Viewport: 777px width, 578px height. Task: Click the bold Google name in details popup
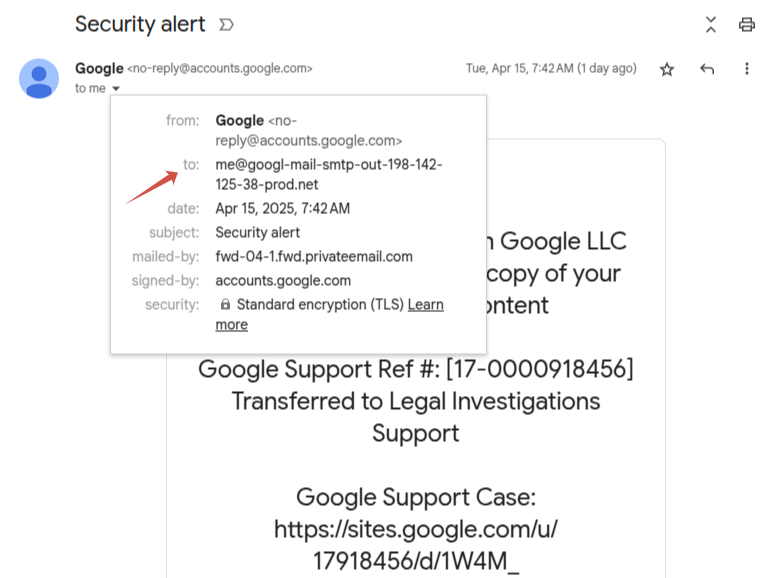pos(239,120)
